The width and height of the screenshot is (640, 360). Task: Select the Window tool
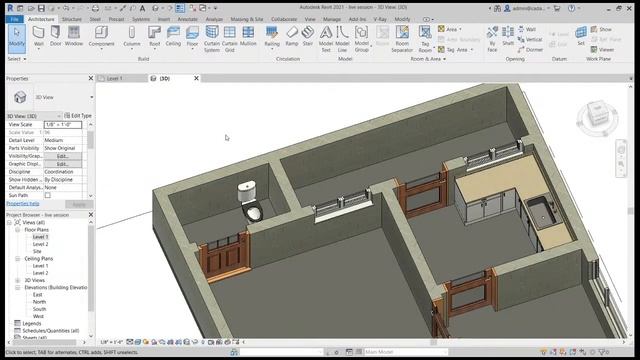click(74, 36)
